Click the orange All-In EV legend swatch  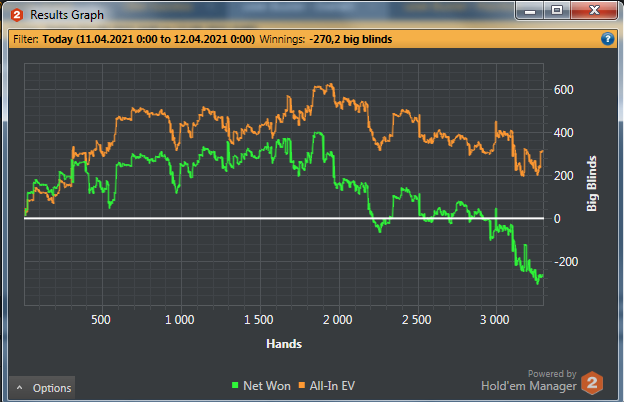(x=302, y=385)
